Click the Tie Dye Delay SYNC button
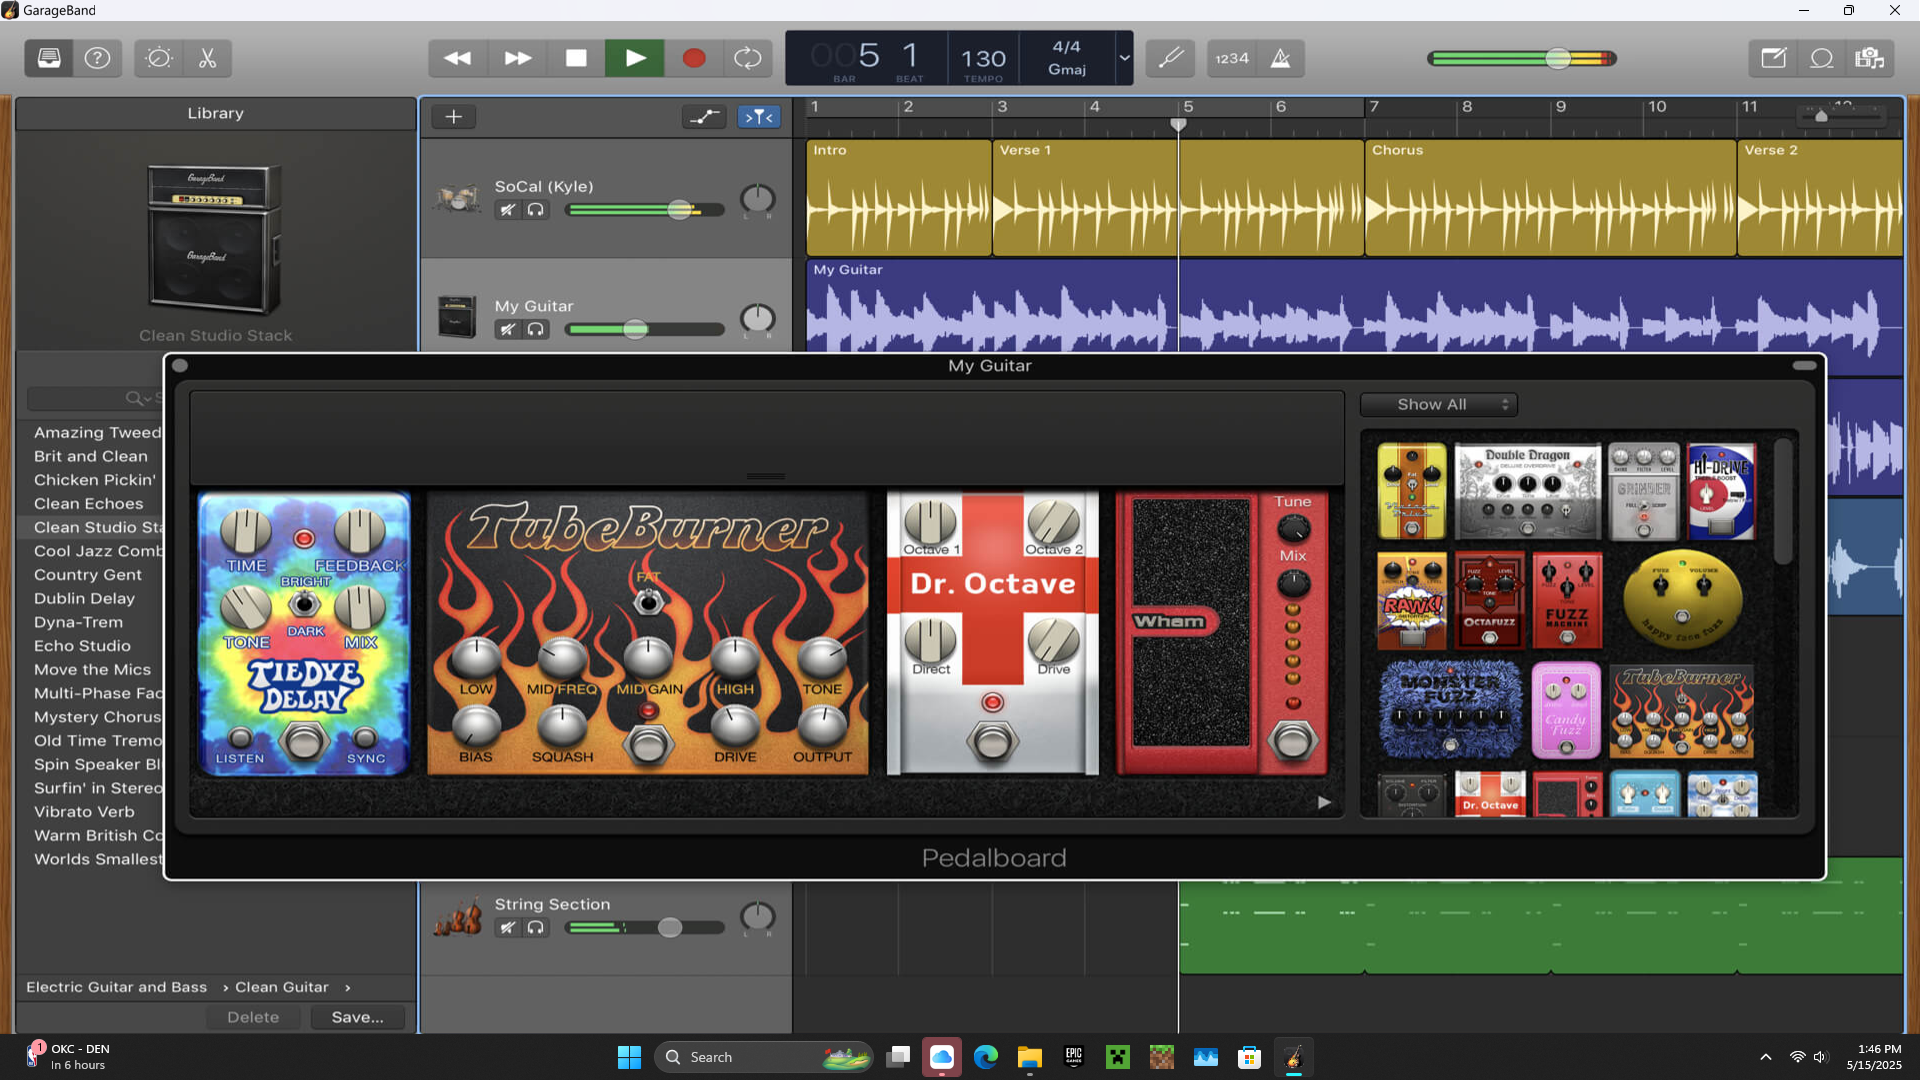1920x1080 pixels. pyautogui.click(x=366, y=738)
